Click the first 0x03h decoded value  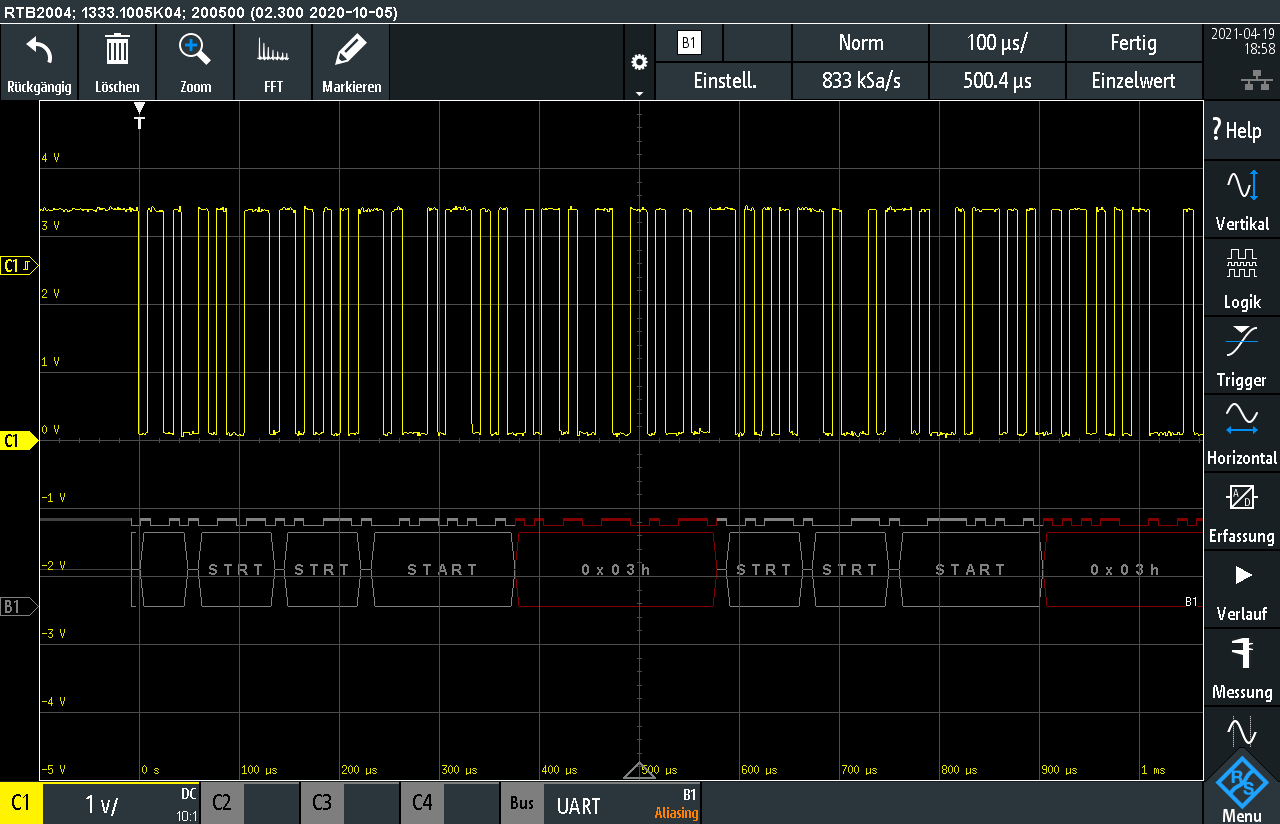[616, 570]
